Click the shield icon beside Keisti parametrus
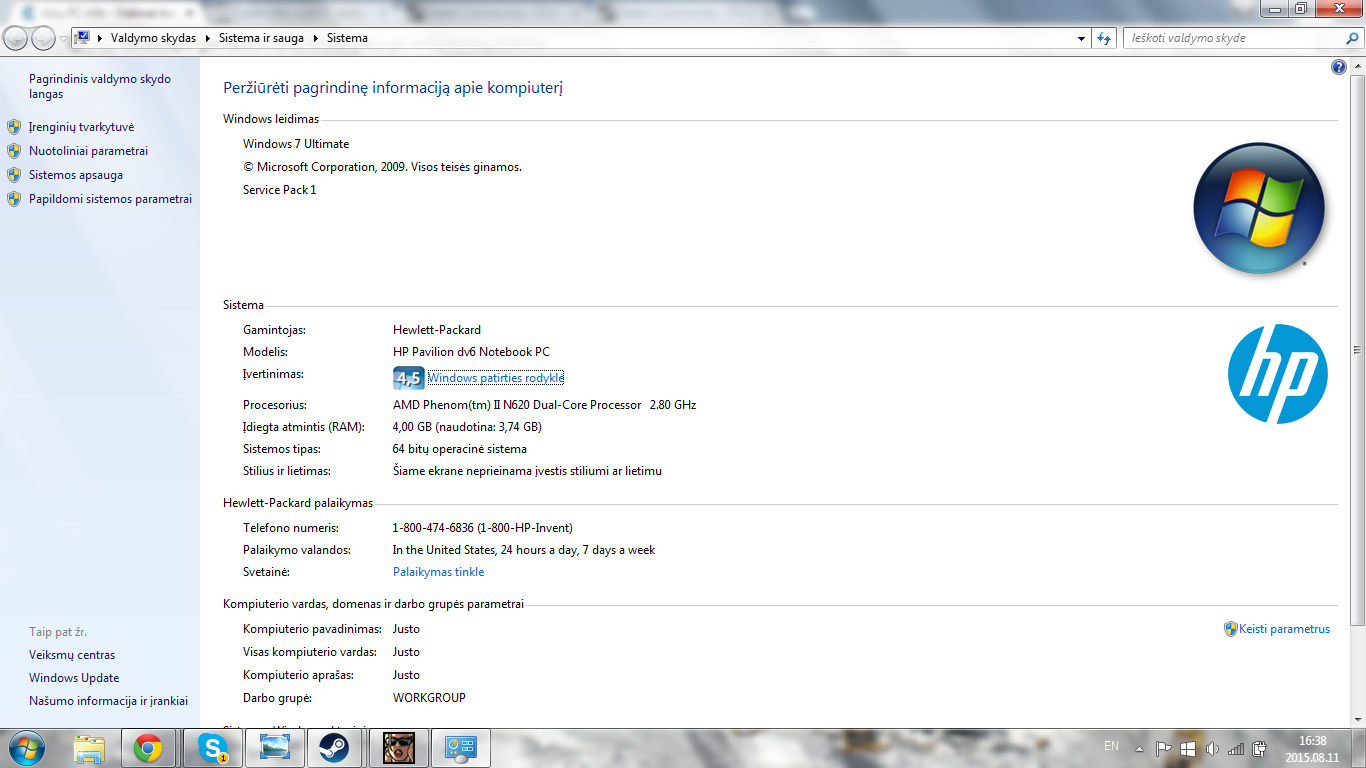 click(x=1231, y=629)
